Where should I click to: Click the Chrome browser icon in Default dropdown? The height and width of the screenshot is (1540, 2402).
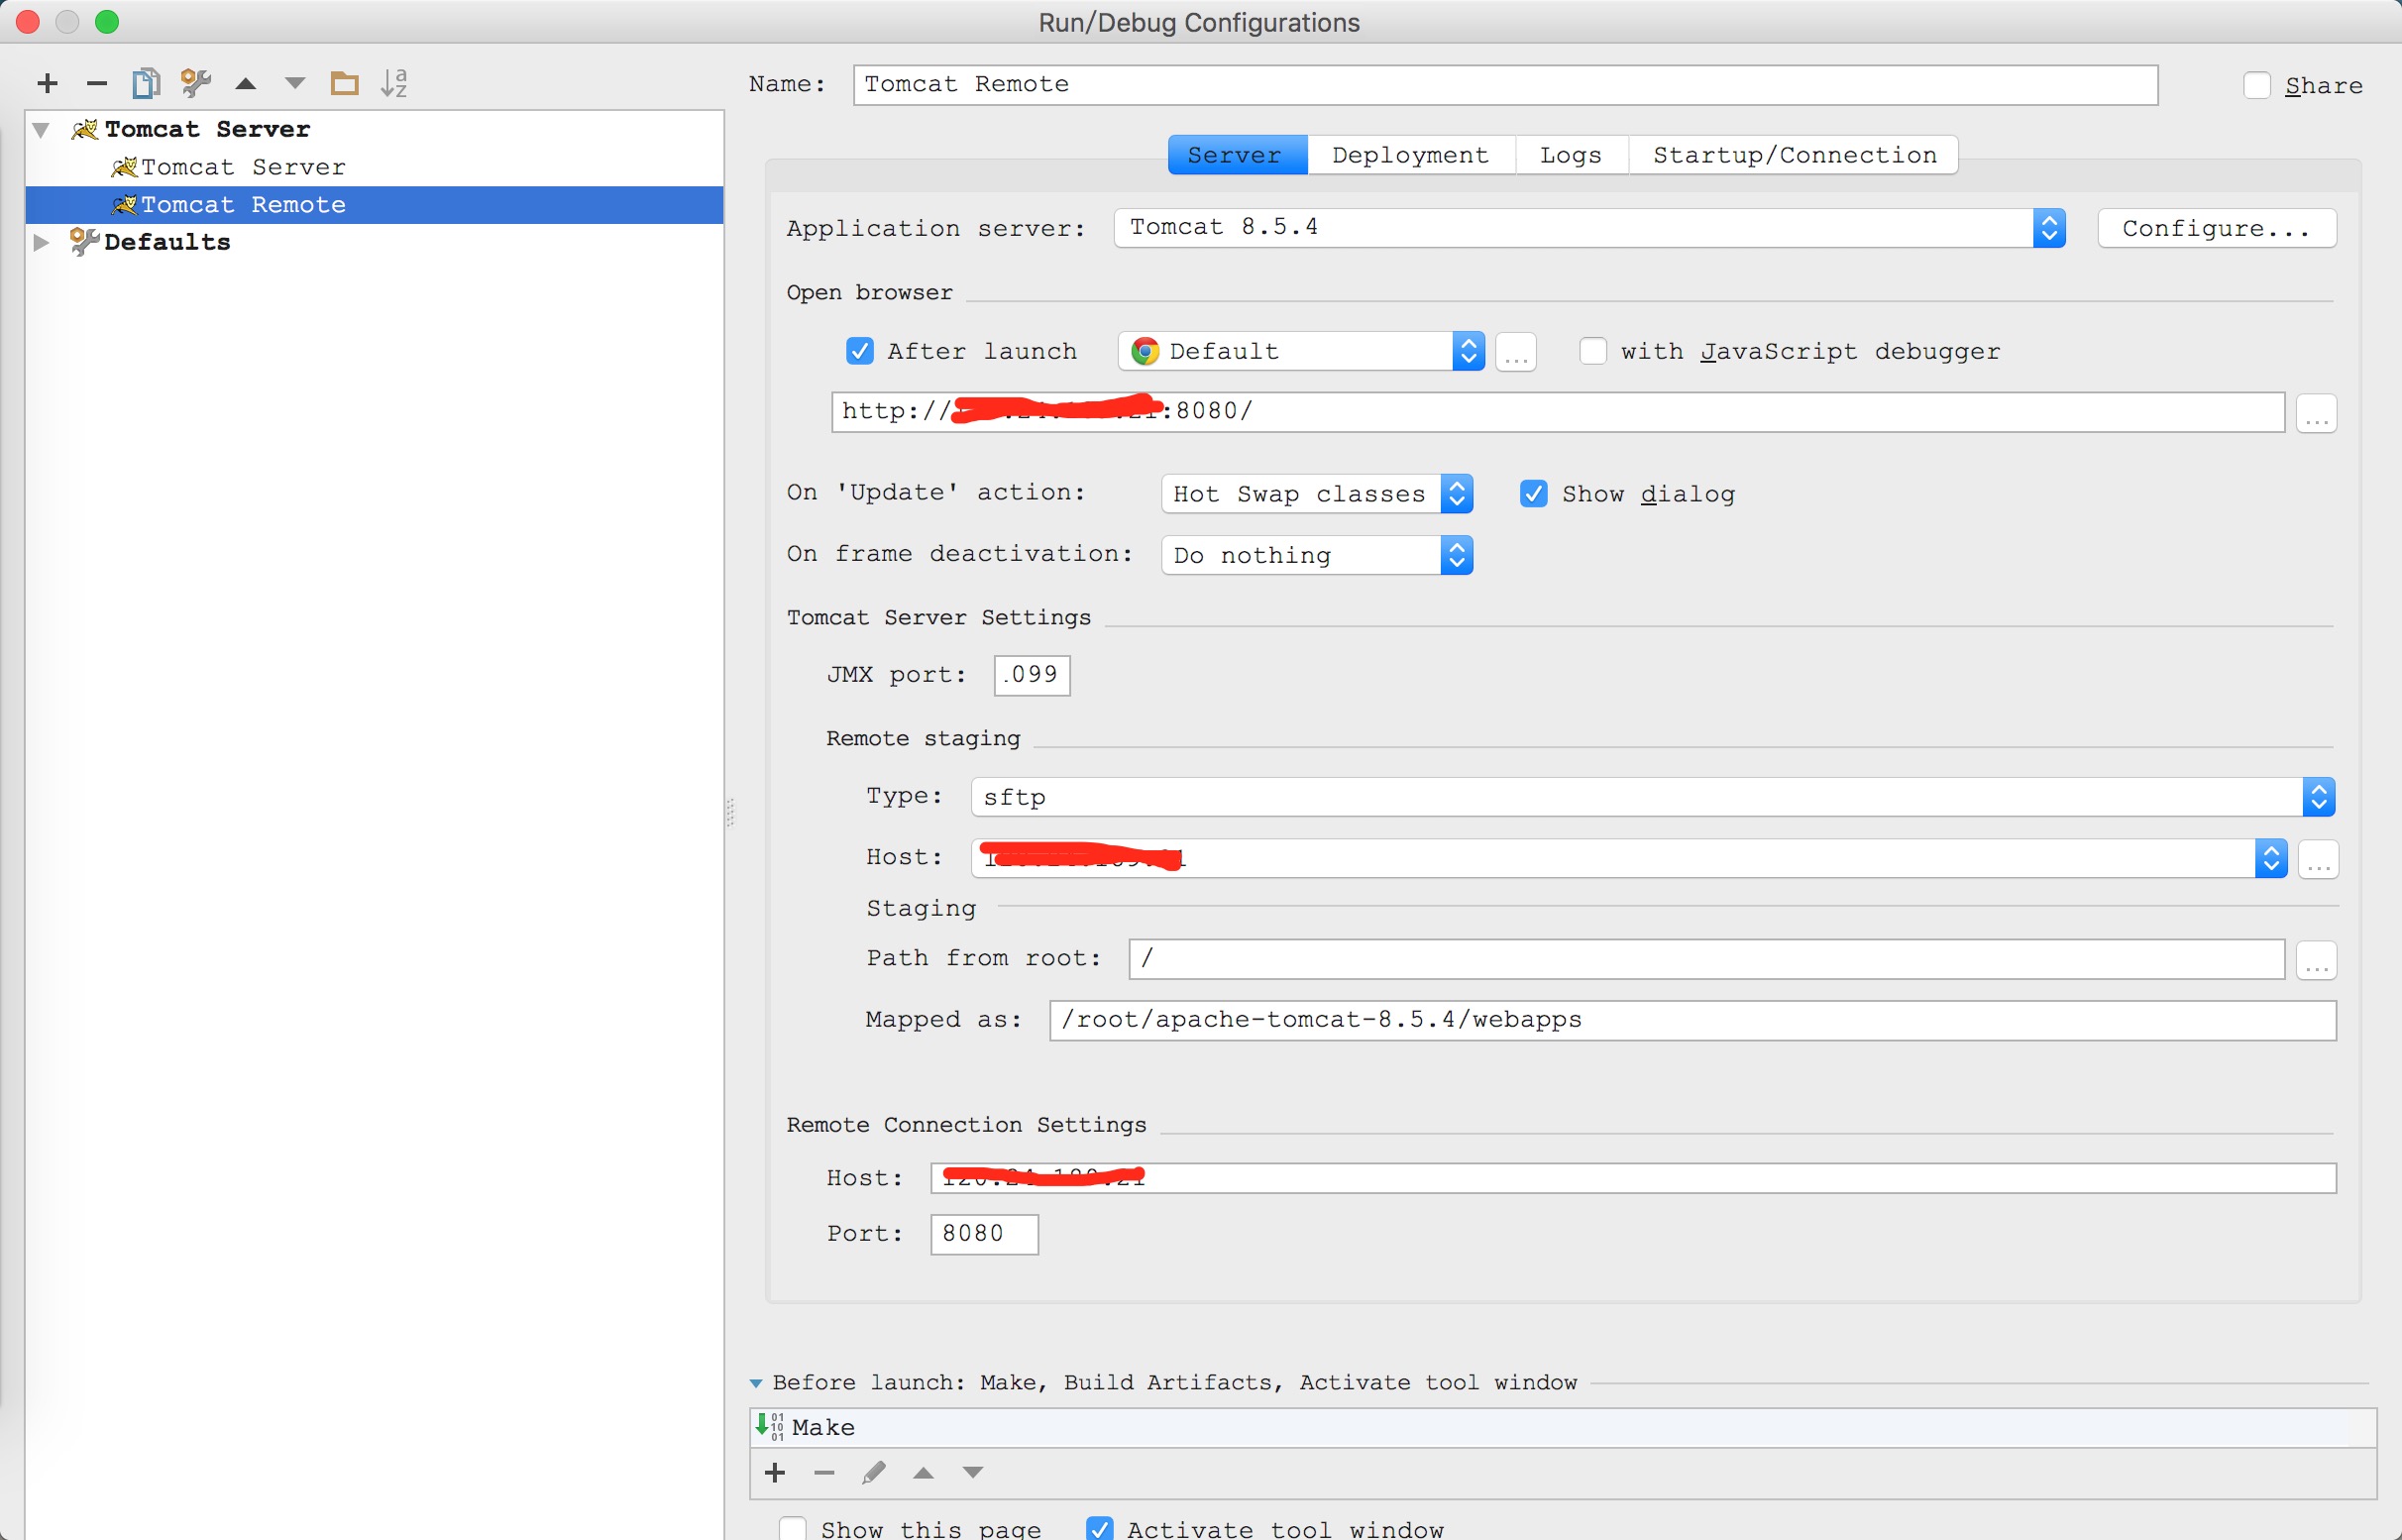pyautogui.click(x=1145, y=351)
